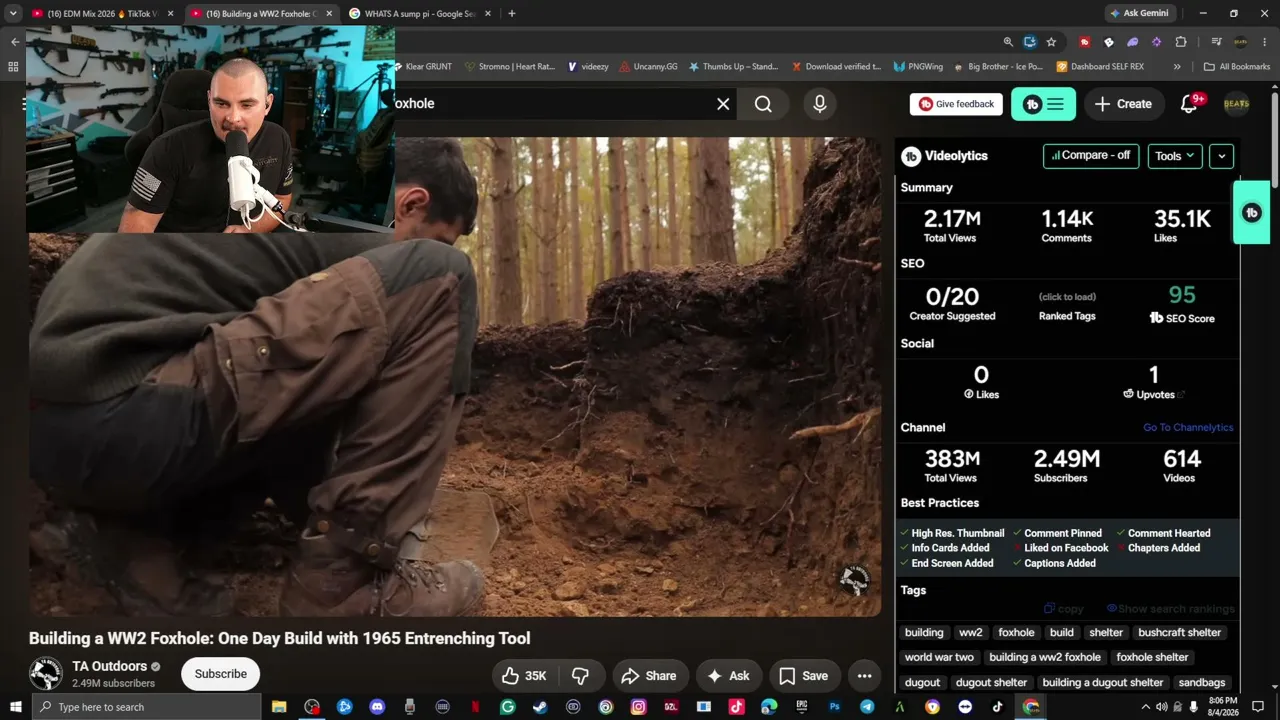This screenshot has height=720, width=1280.
Task: Open the Chrome extensions puzzle icon
Action: tap(1181, 42)
